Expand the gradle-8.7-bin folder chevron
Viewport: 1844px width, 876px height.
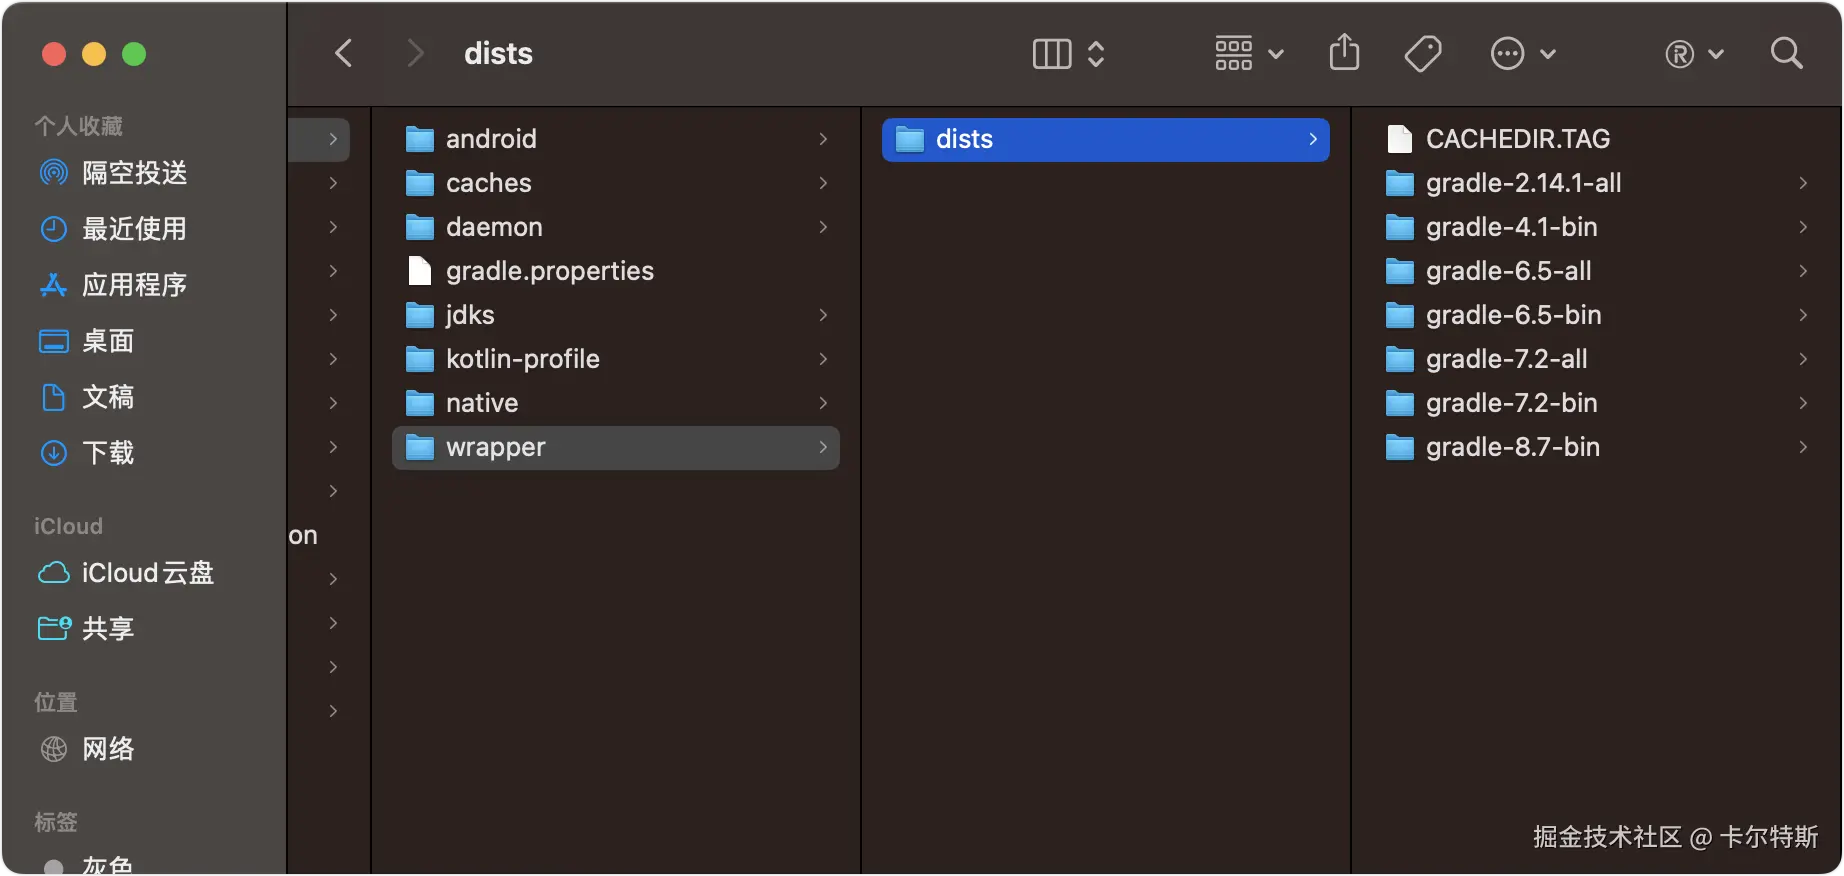point(1802,447)
